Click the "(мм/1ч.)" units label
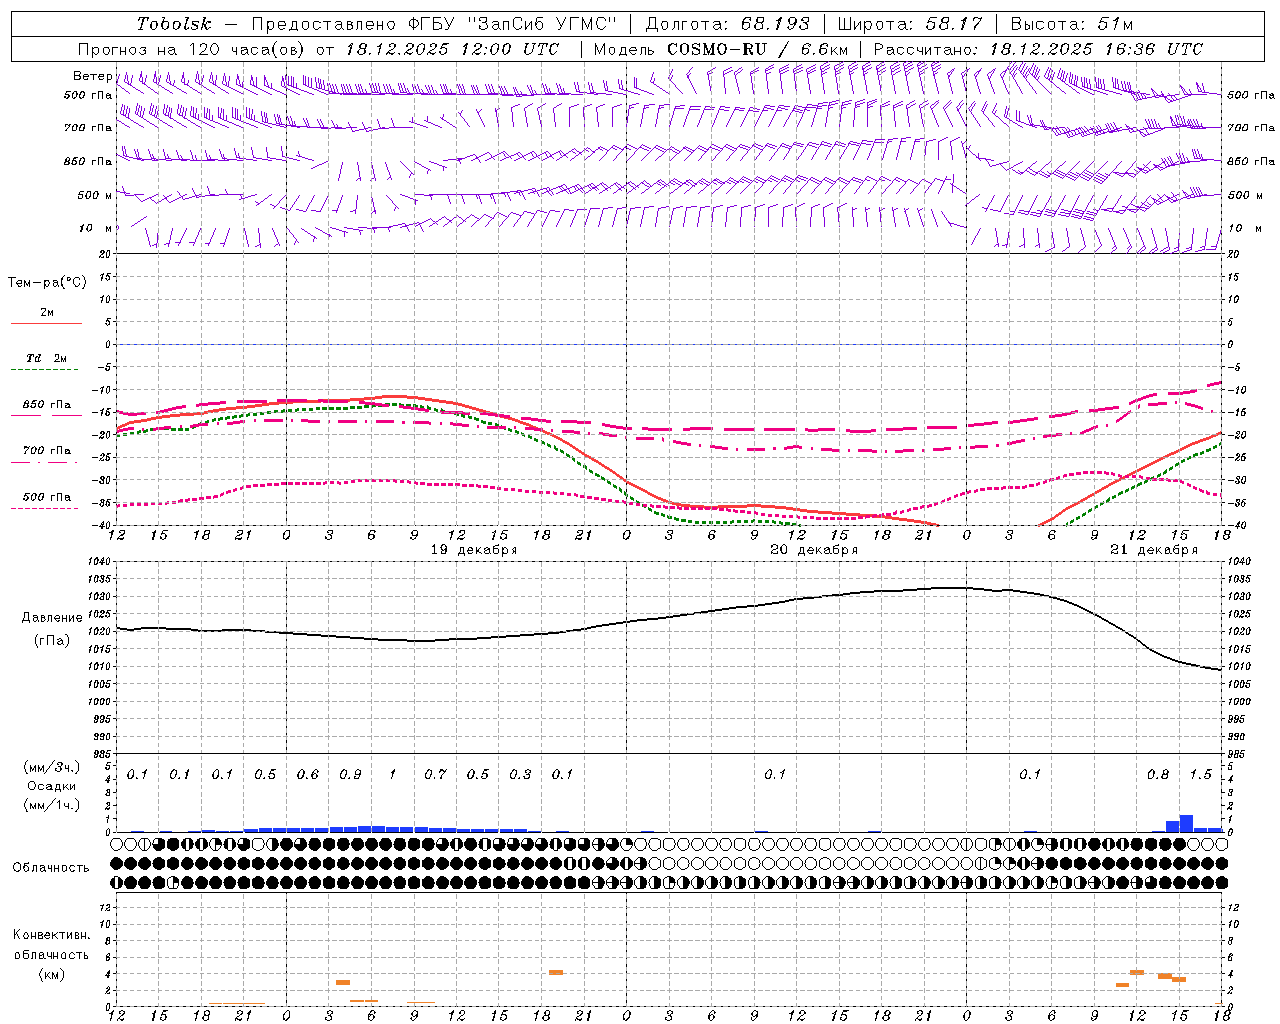 point(51,805)
